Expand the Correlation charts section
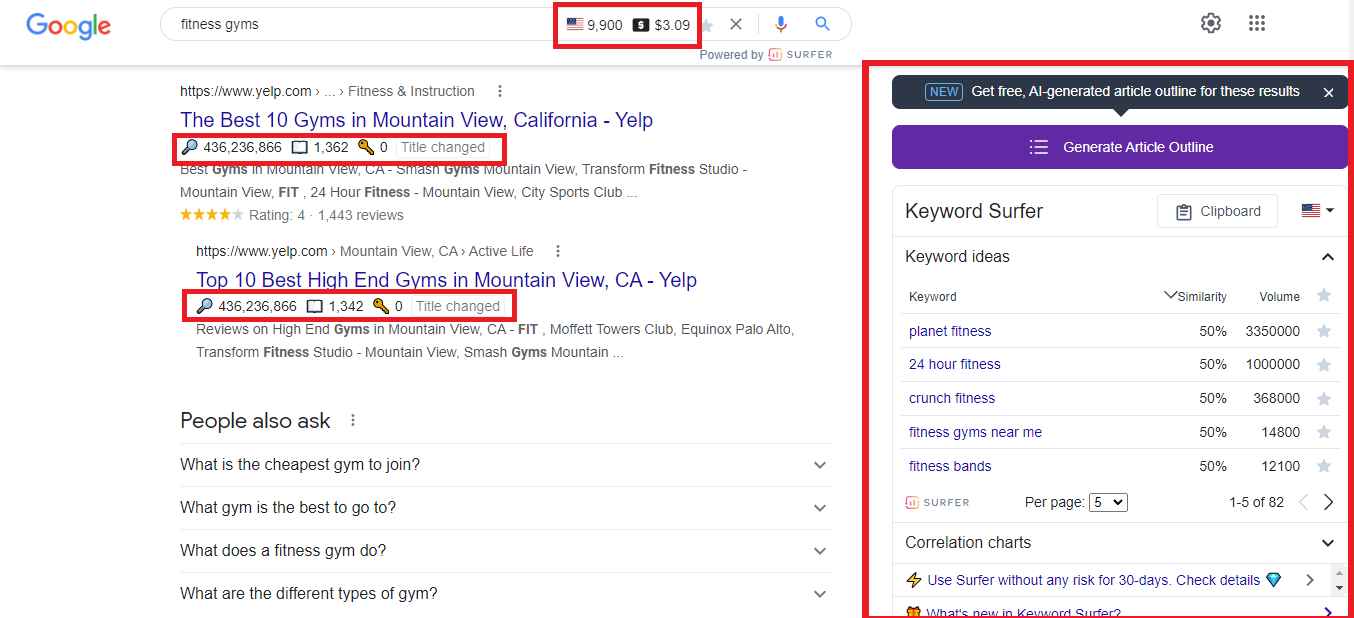This screenshot has width=1354, height=618. coord(1328,542)
